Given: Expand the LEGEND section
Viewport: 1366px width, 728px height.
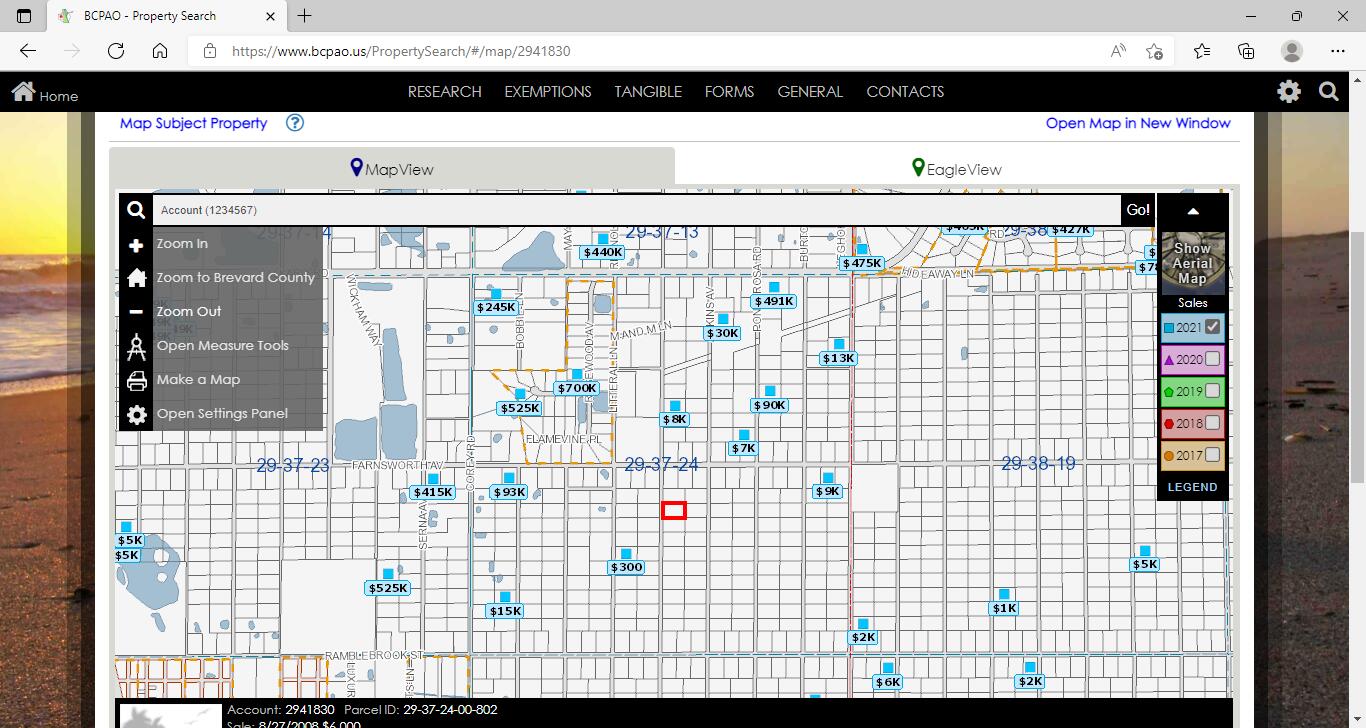Looking at the screenshot, I should [1192, 487].
